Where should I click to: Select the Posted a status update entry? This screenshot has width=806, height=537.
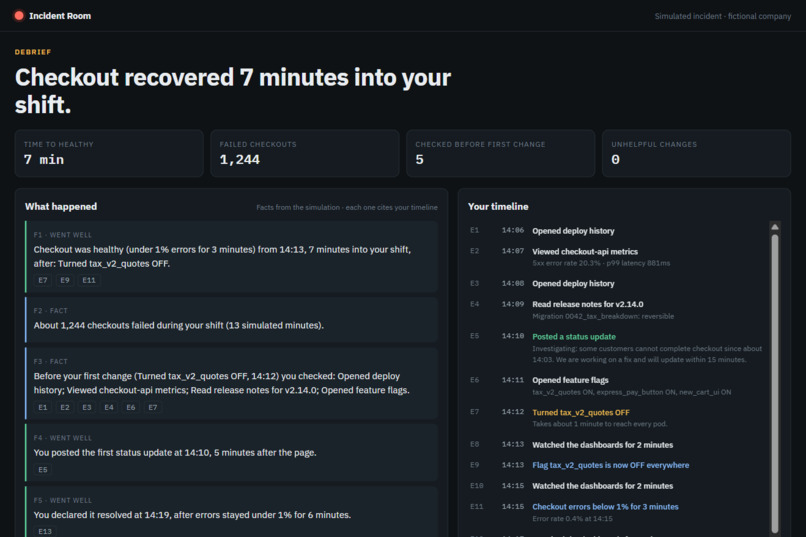coord(617,347)
